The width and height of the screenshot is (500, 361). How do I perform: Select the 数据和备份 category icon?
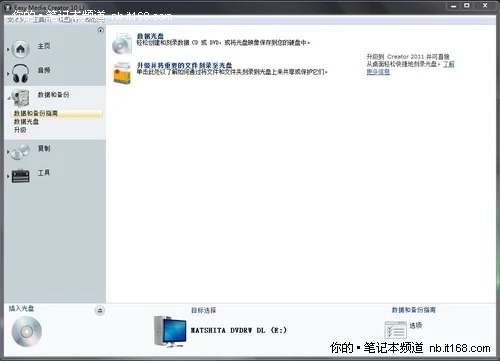point(21,98)
